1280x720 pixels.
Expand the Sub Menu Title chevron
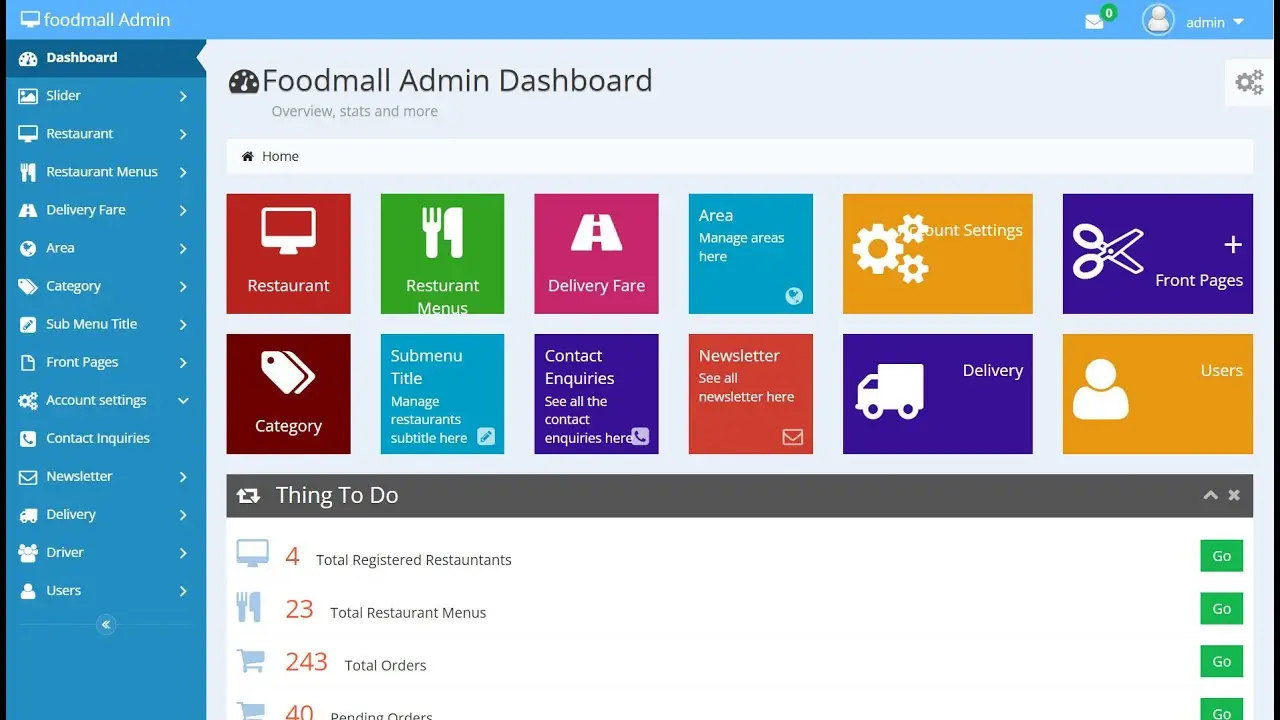click(x=183, y=324)
